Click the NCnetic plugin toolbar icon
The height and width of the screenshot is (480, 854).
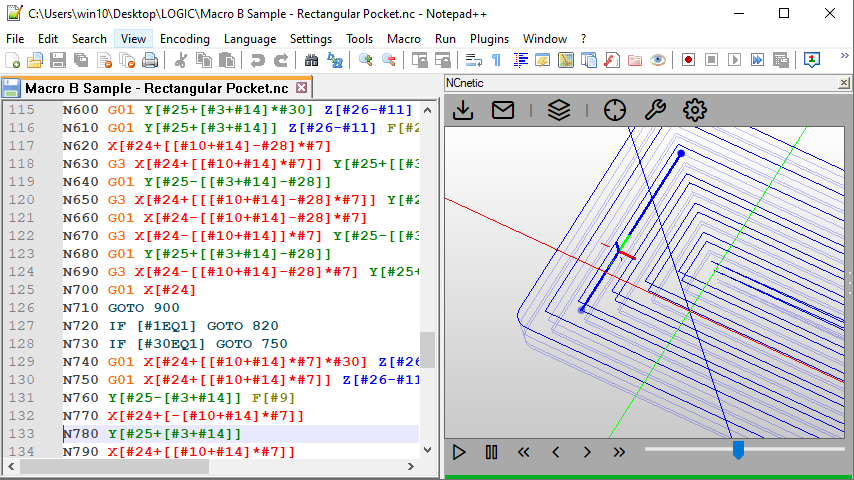pos(812,60)
